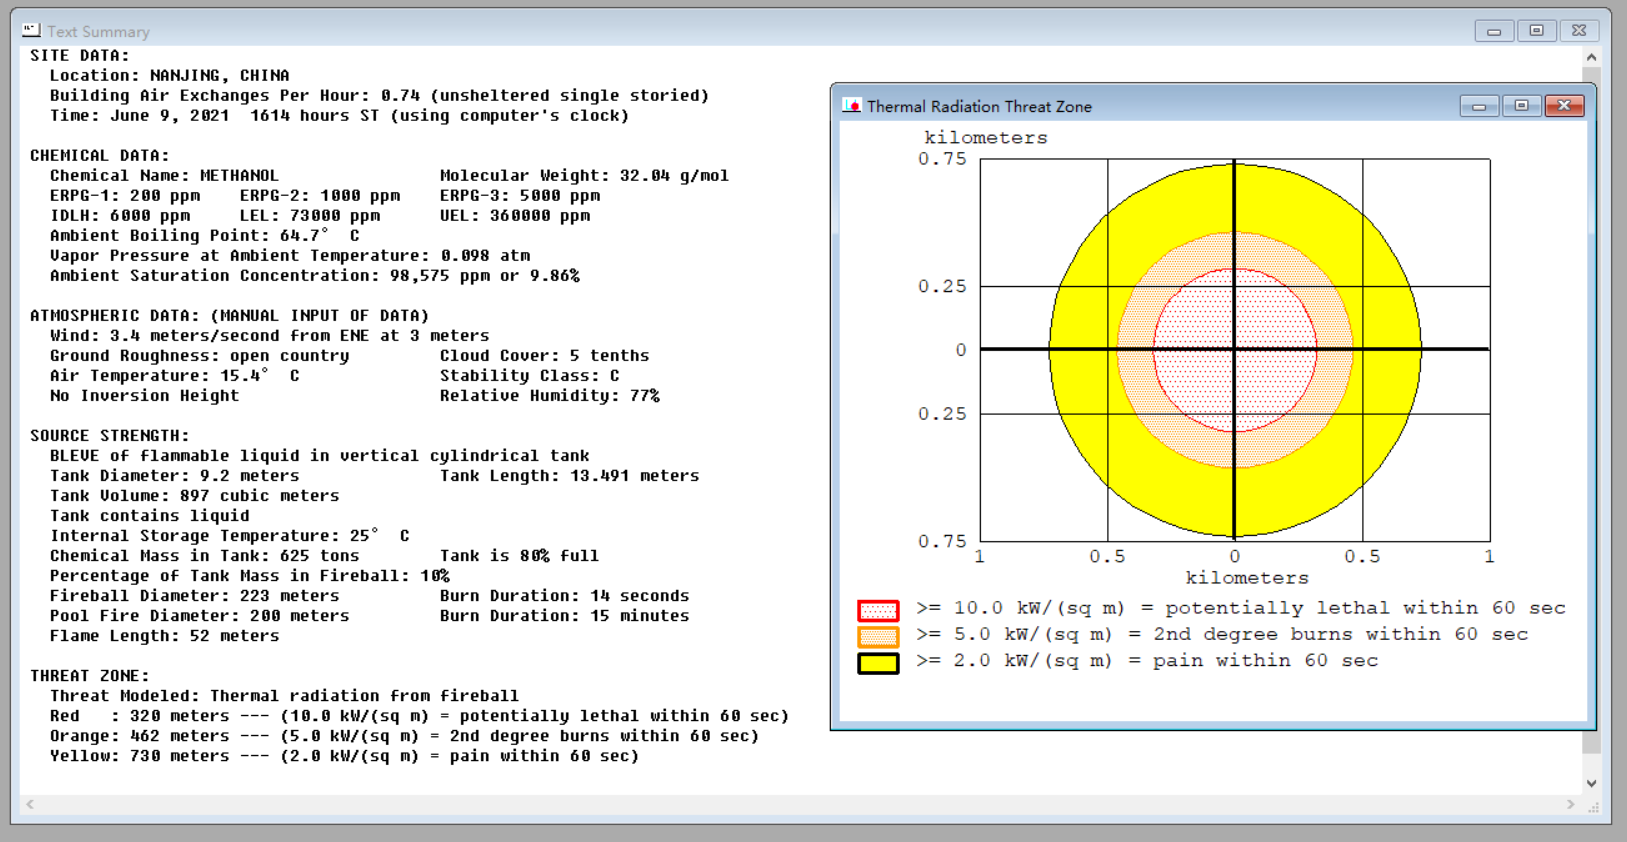Click the Text Summary scroll right arrow
This screenshot has height=842, width=1627.
click(1571, 804)
